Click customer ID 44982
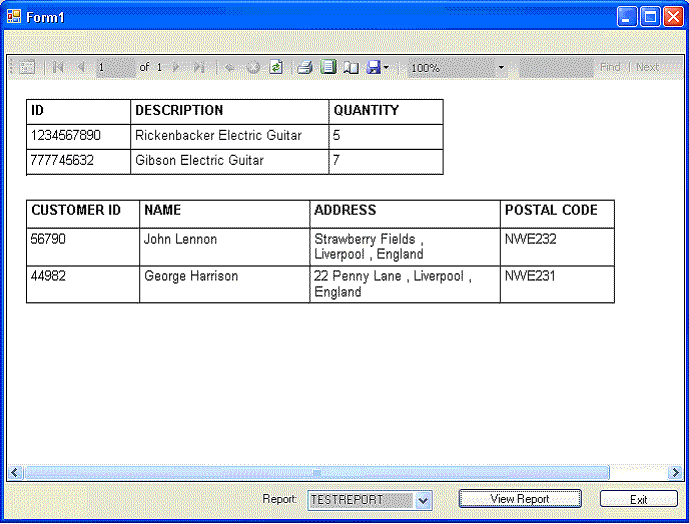The width and height of the screenshot is (689, 524). tap(83, 284)
